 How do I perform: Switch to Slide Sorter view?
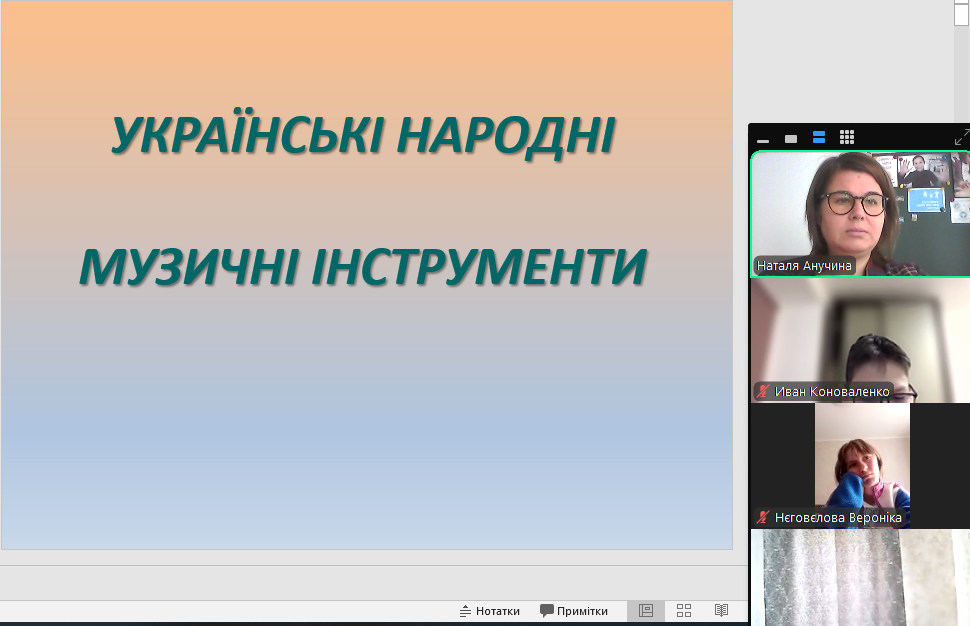684,611
